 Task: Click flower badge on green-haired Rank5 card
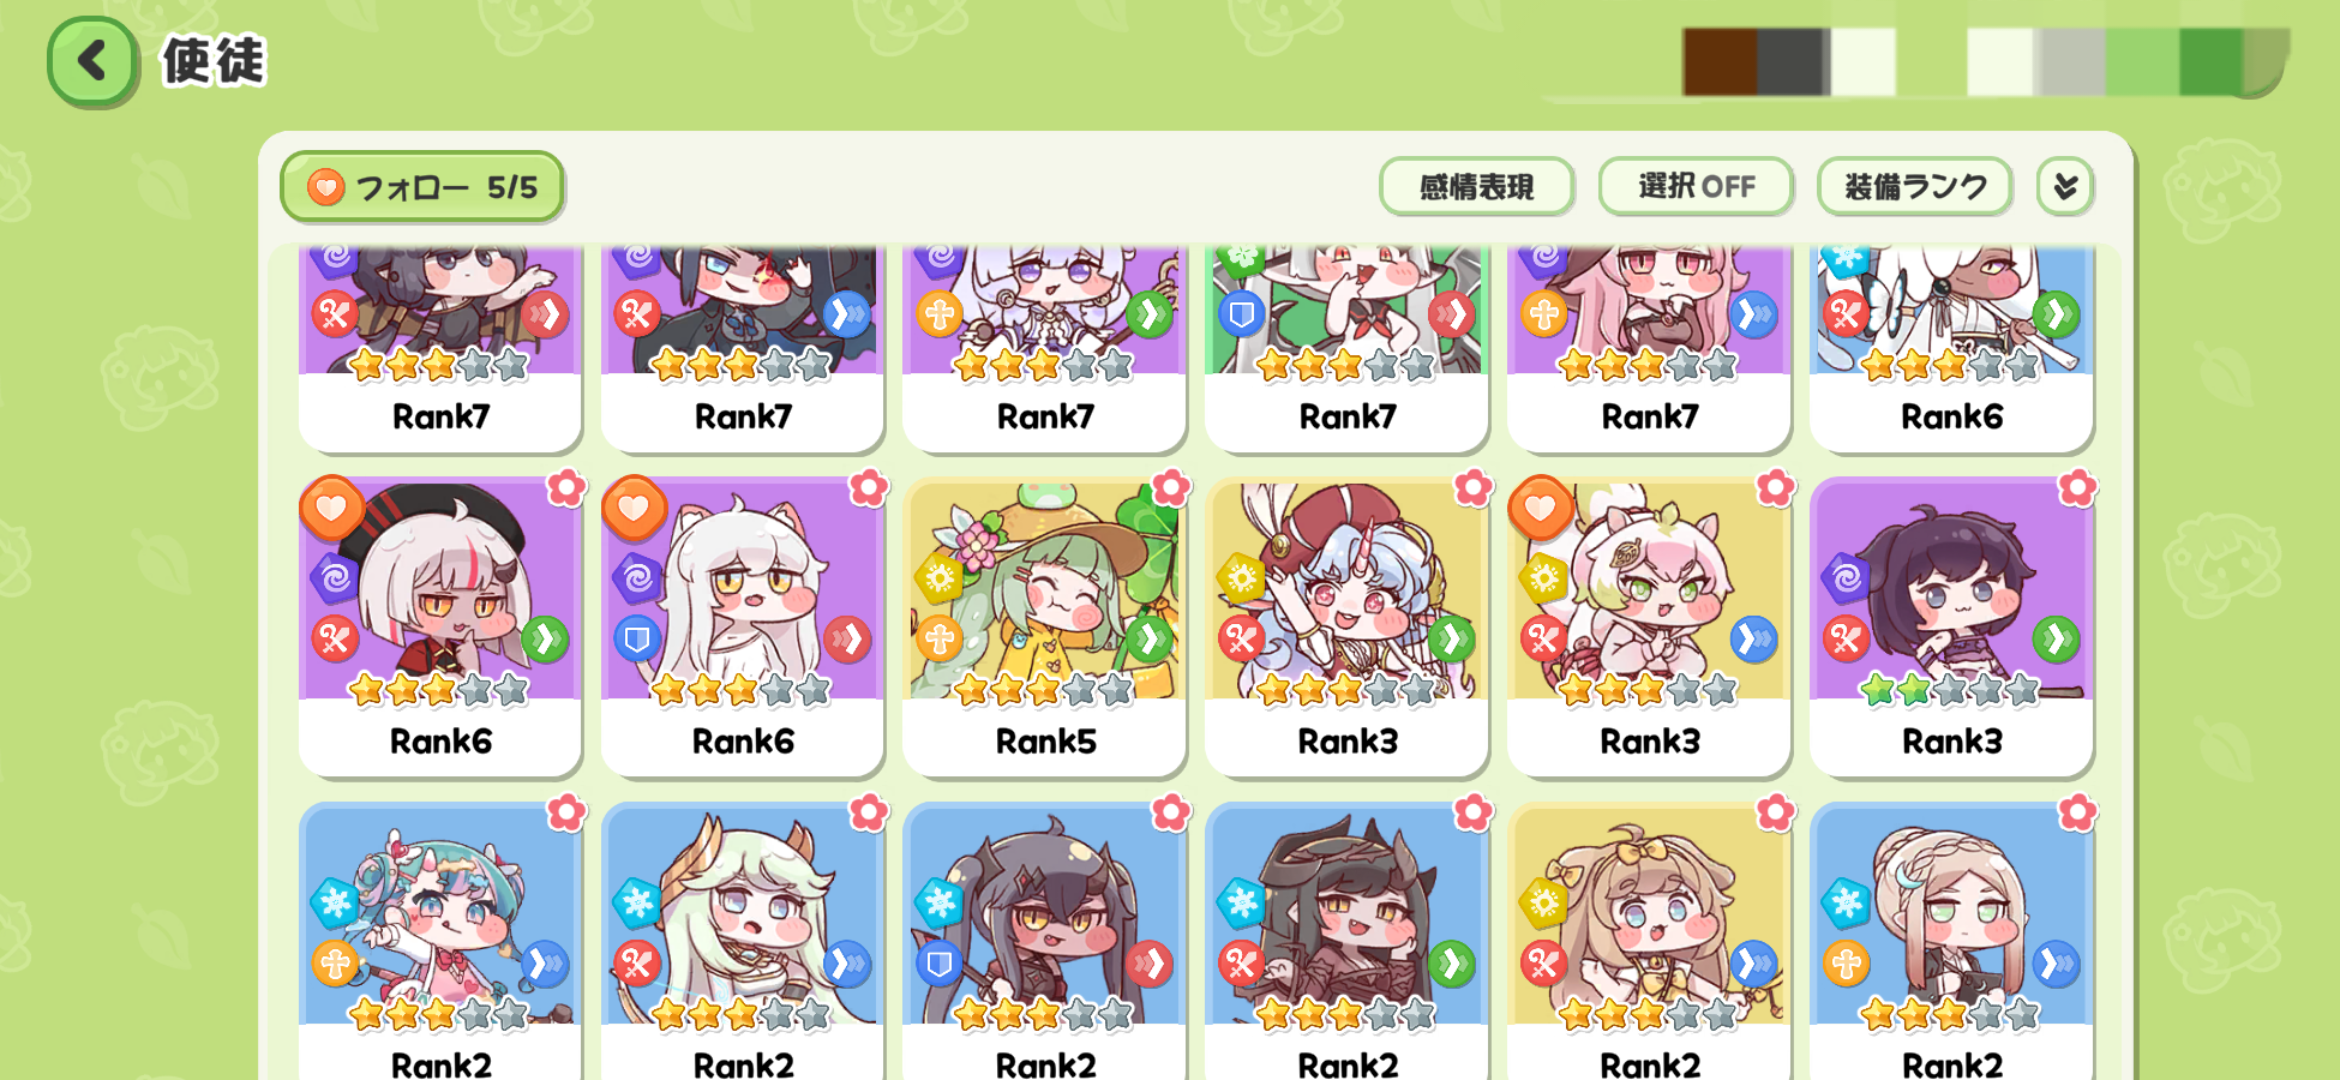tap(1171, 488)
